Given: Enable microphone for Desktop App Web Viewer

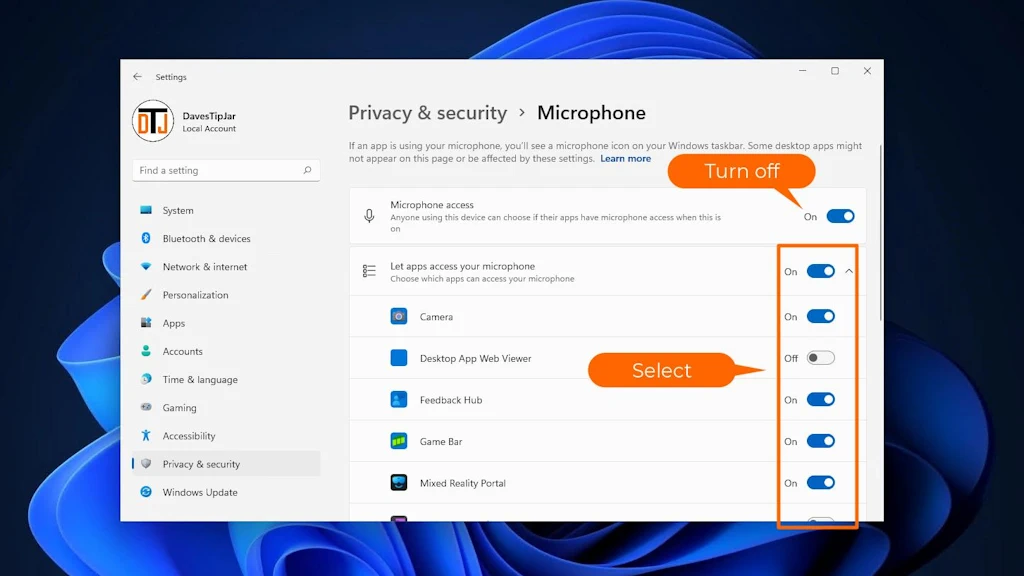Looking at the screenshot, I should (x=820, y=358).
